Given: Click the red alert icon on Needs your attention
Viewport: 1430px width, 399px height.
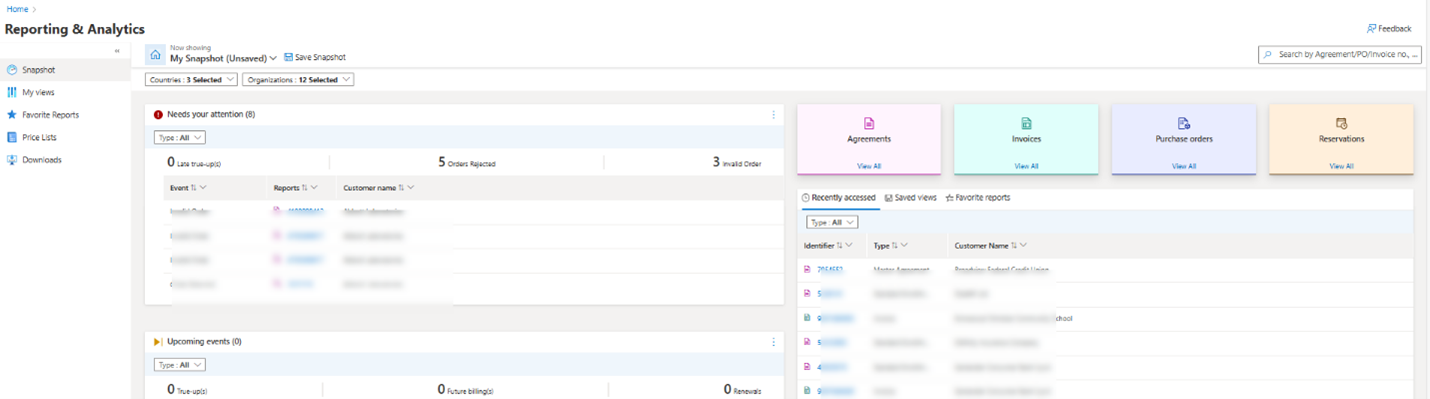Looking at the screenshot, I should point(158,115).
